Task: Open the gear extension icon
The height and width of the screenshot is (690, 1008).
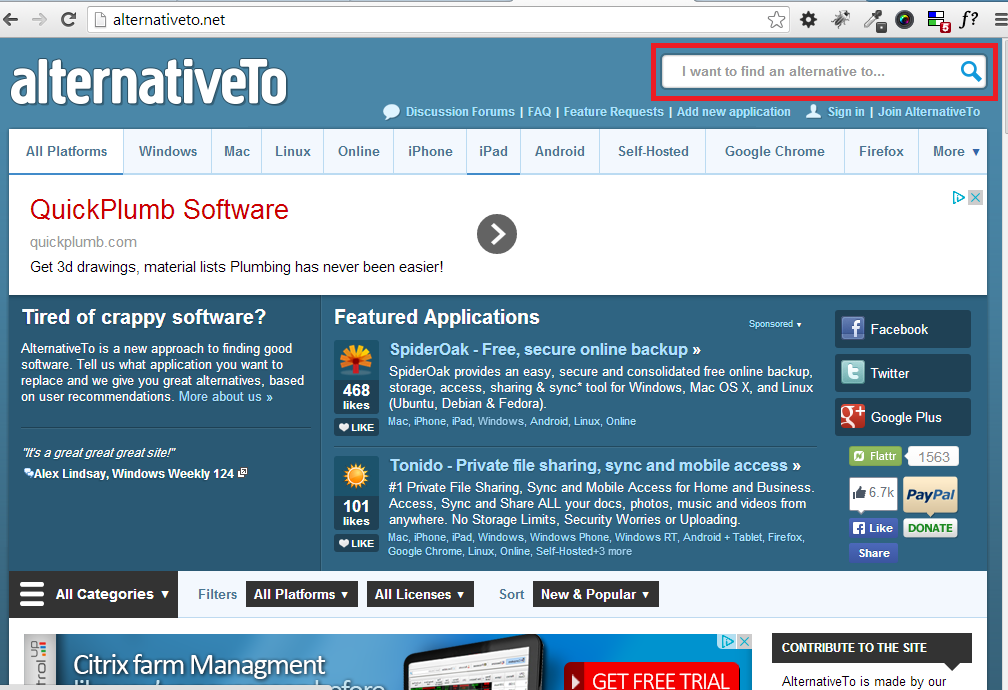Action: click(x=808, y=20)
